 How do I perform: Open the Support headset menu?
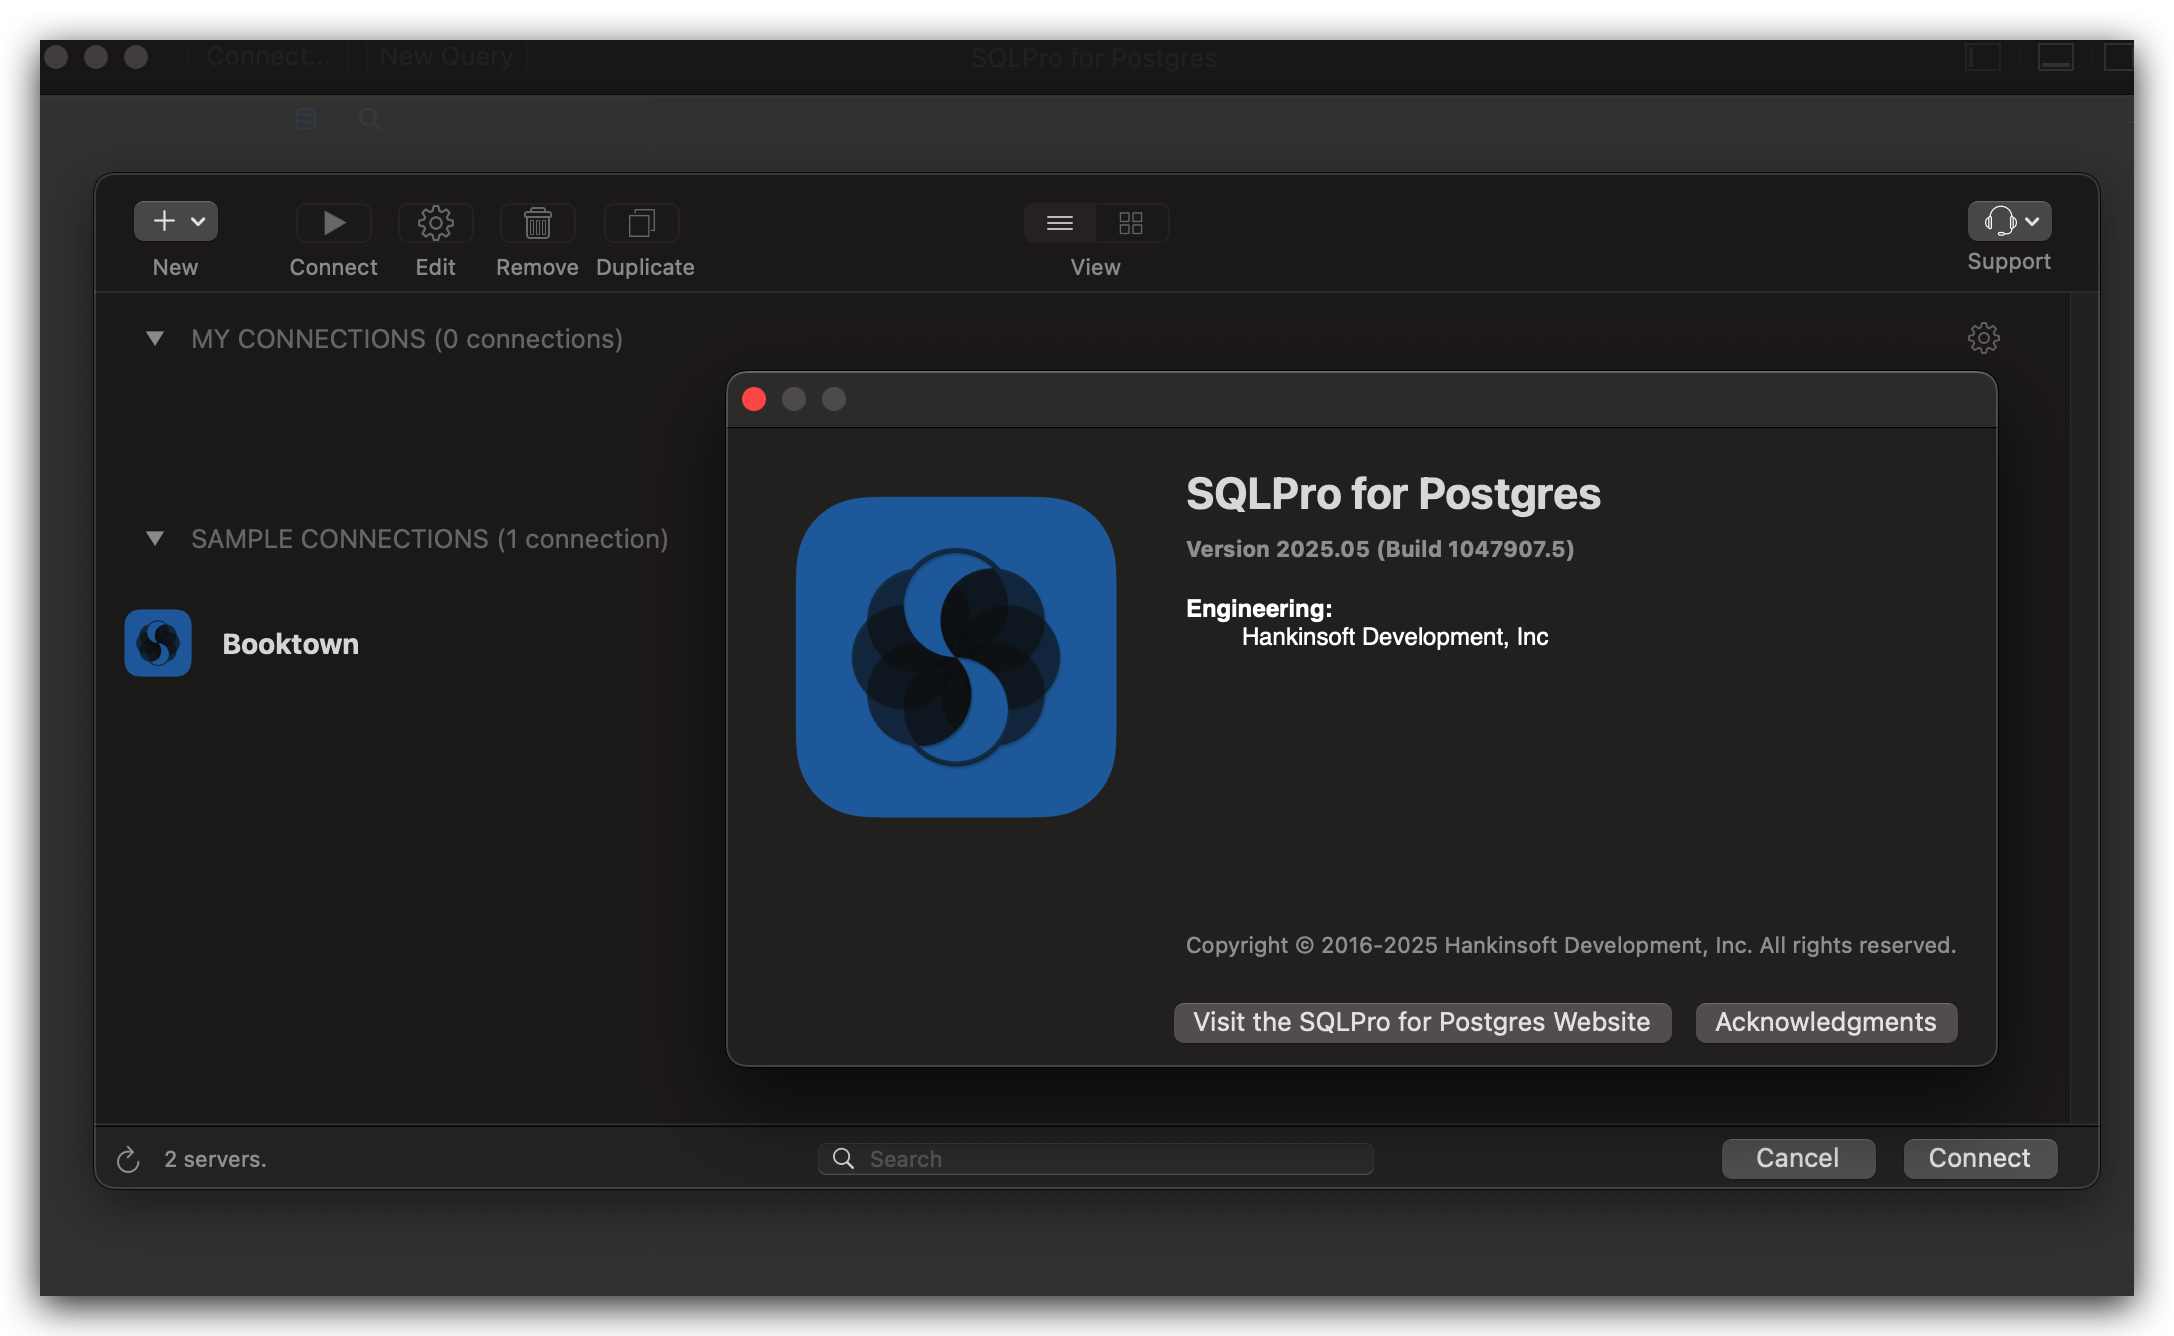(x=2008, y=221)
